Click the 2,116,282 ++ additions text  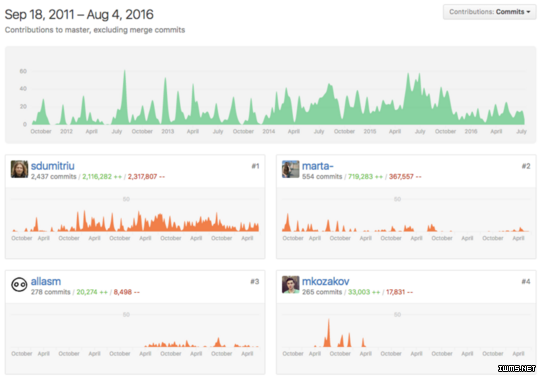pyautogui.click(x=102, y=176)
